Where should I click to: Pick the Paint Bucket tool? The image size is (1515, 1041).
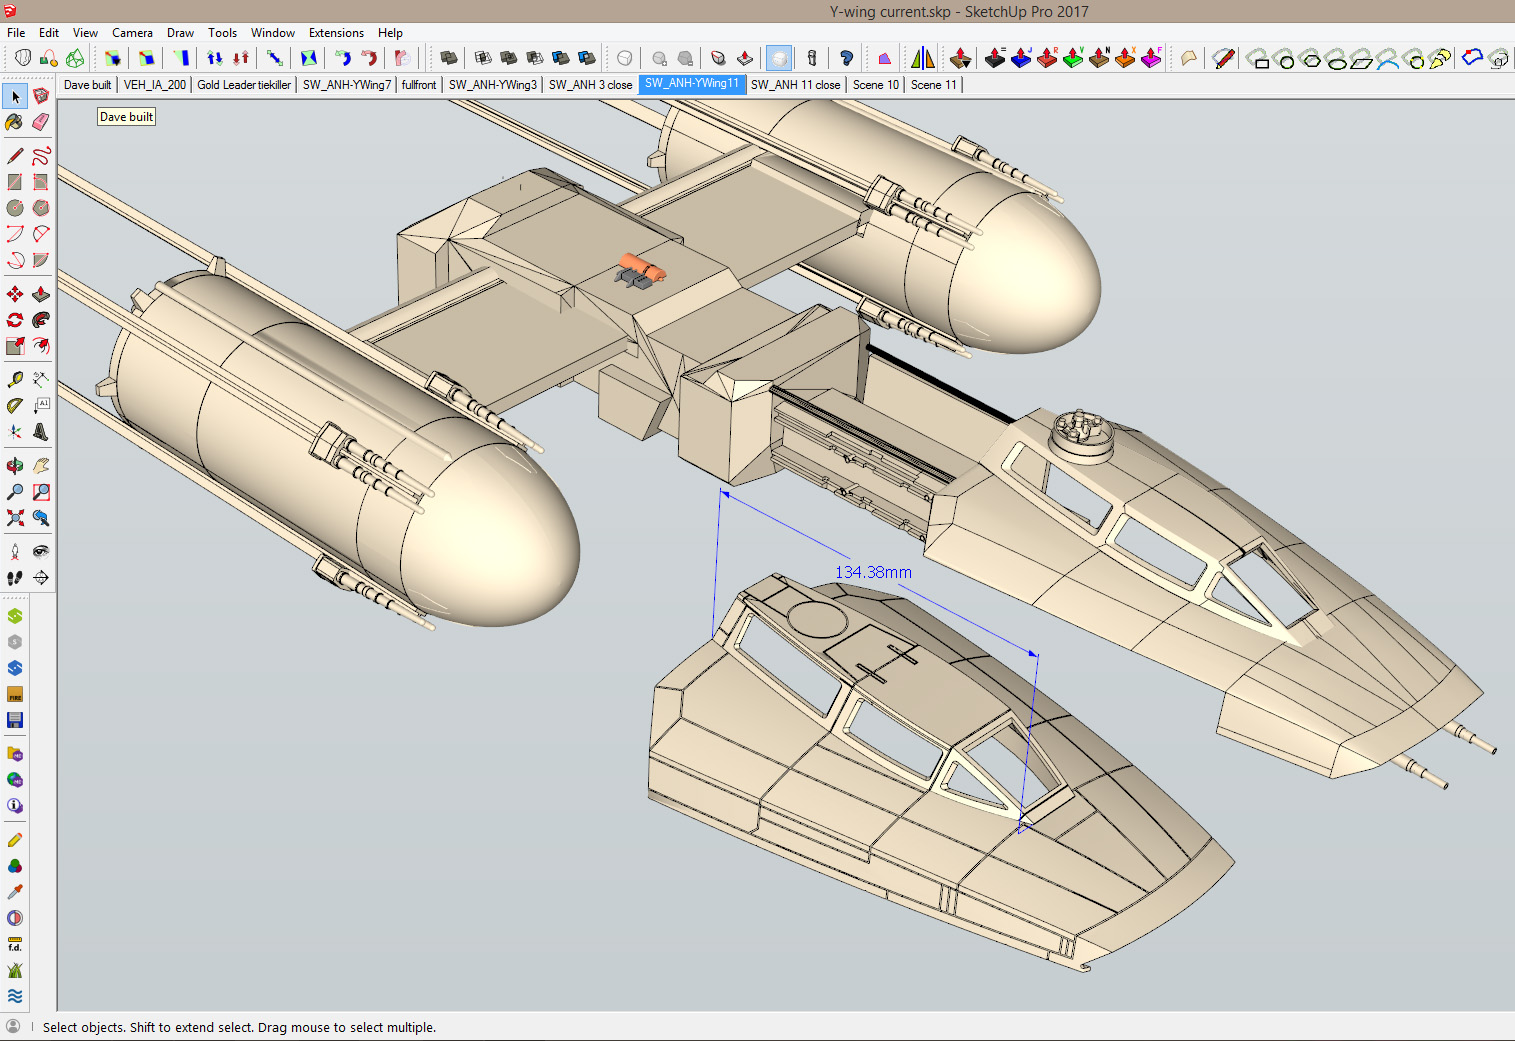(x=15, y=122)
